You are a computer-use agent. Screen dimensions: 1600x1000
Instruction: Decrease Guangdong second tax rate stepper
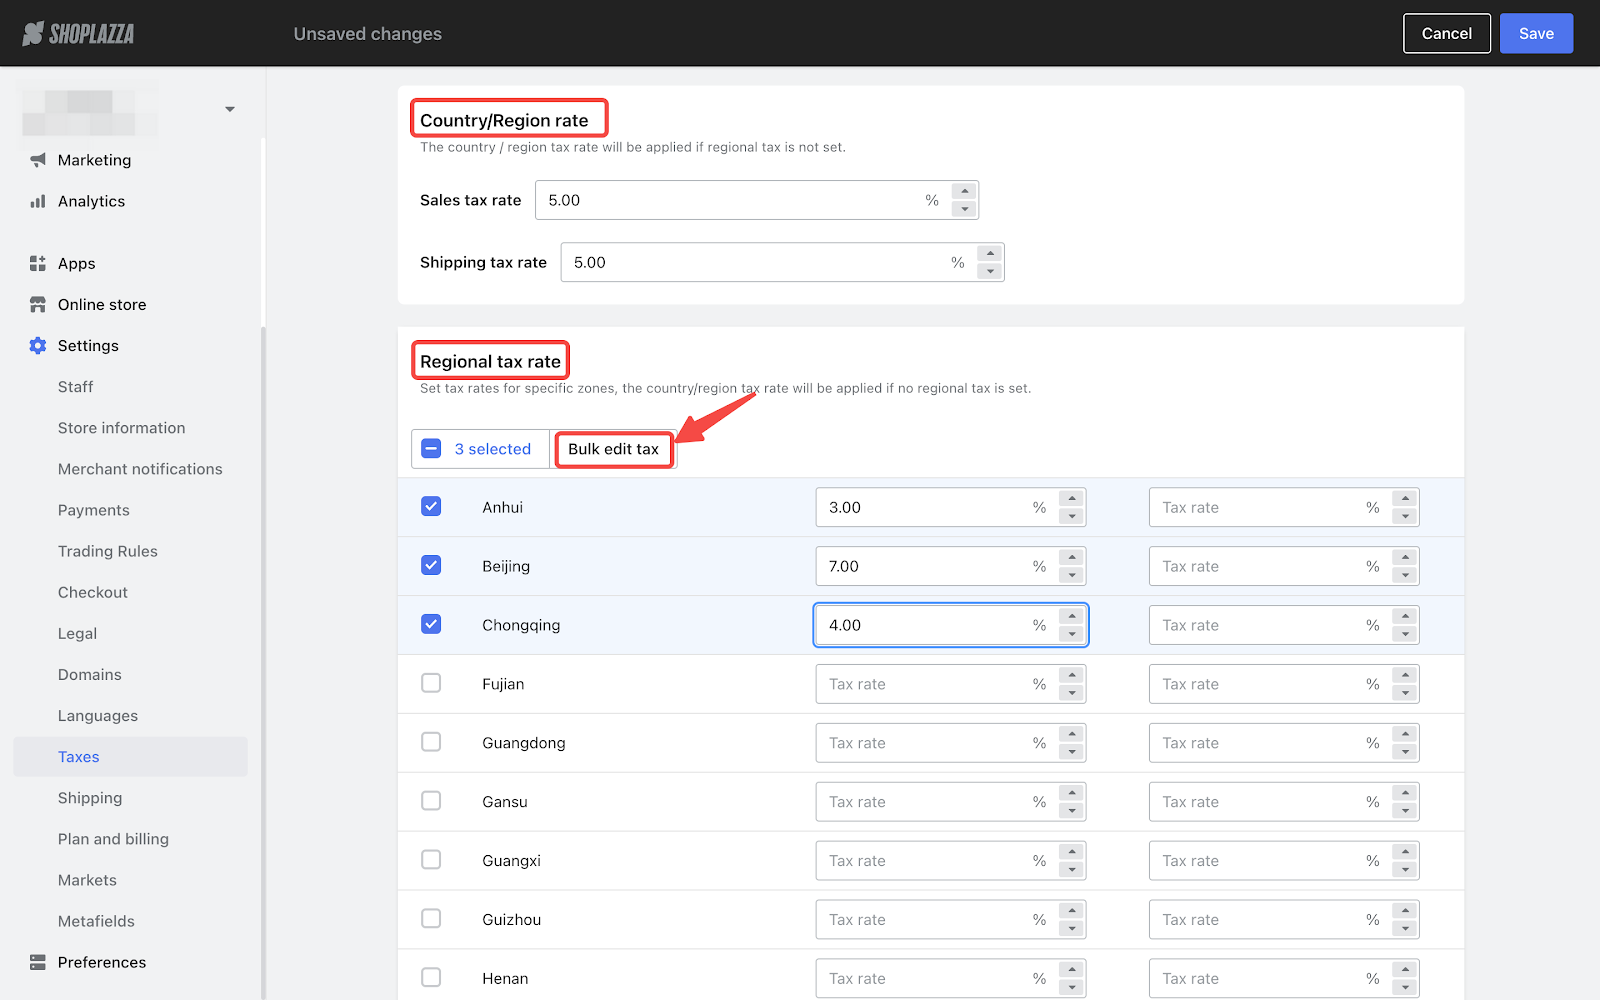tap(1405, 752)
